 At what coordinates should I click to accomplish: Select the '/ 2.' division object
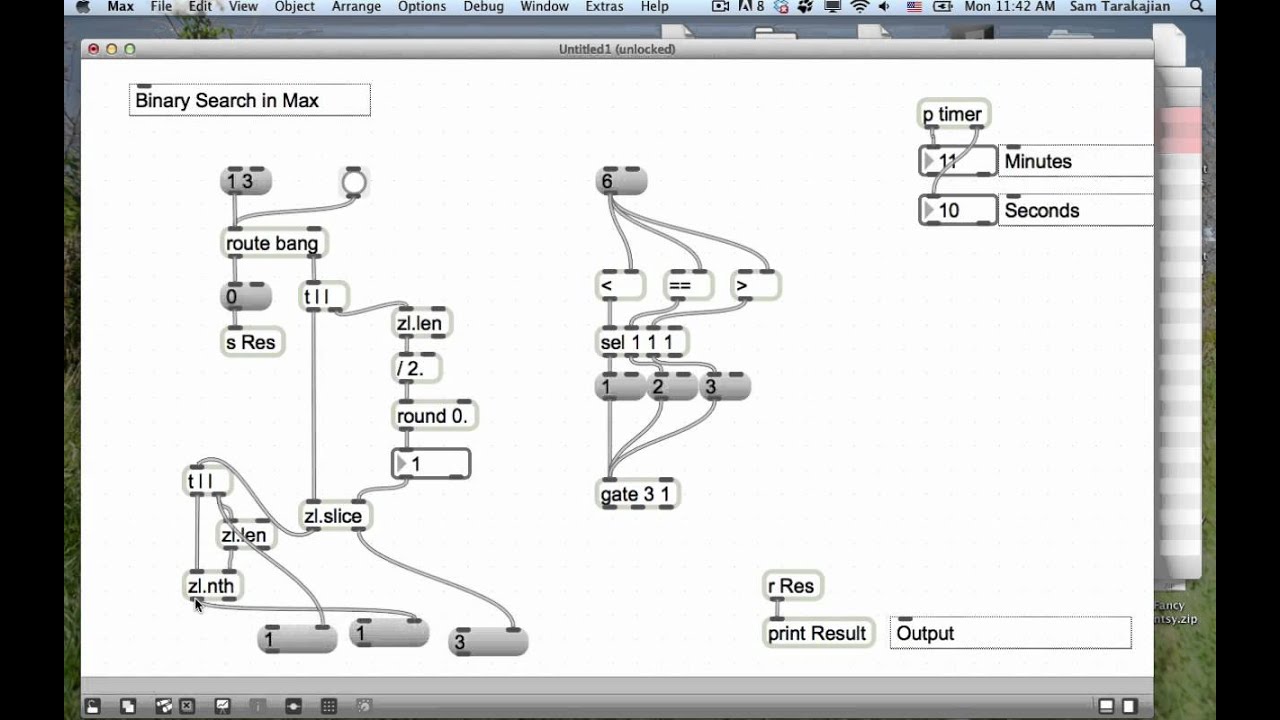(x=416, y=368)
